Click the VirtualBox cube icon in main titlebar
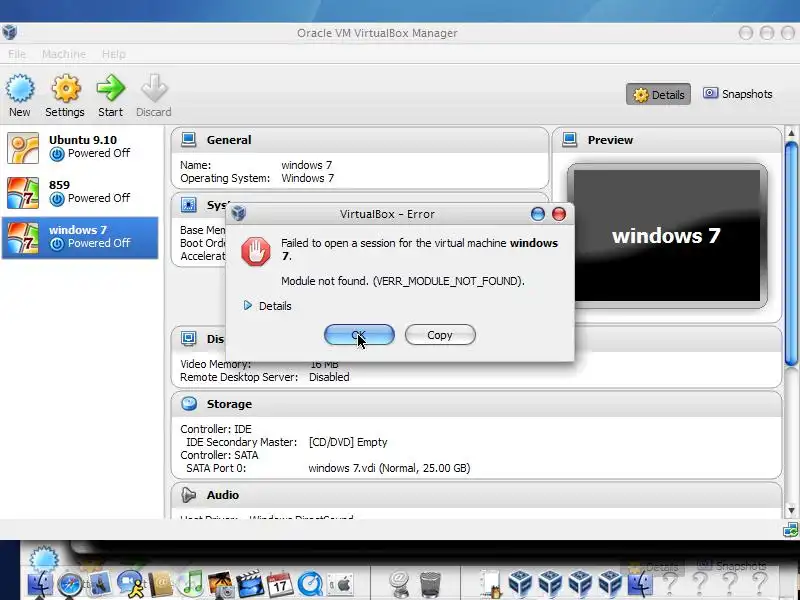This screenshot has height=600, width=800. tap(10, 32)
